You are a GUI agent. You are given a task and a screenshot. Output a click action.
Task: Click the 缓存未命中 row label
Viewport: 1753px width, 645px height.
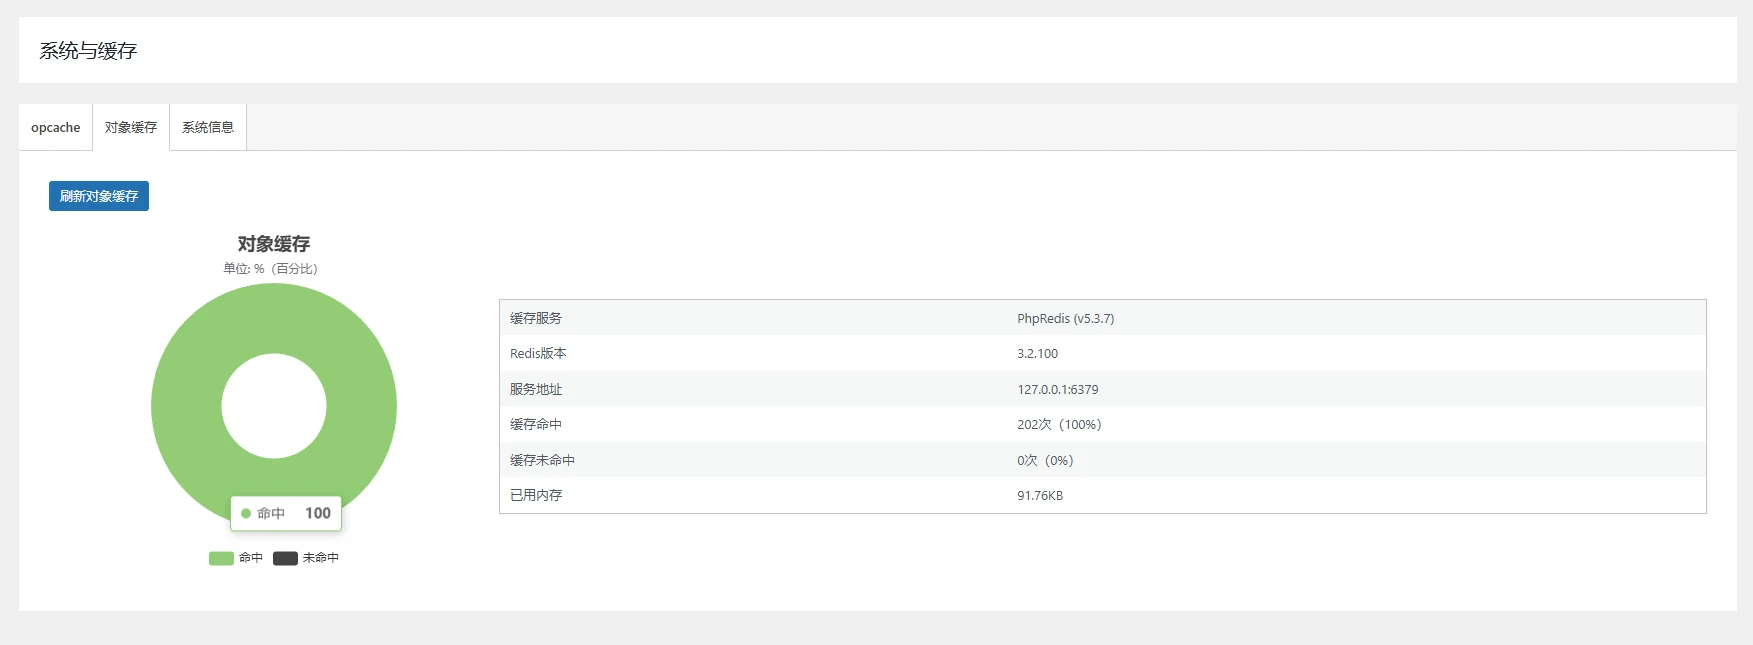tap(542, 461)
